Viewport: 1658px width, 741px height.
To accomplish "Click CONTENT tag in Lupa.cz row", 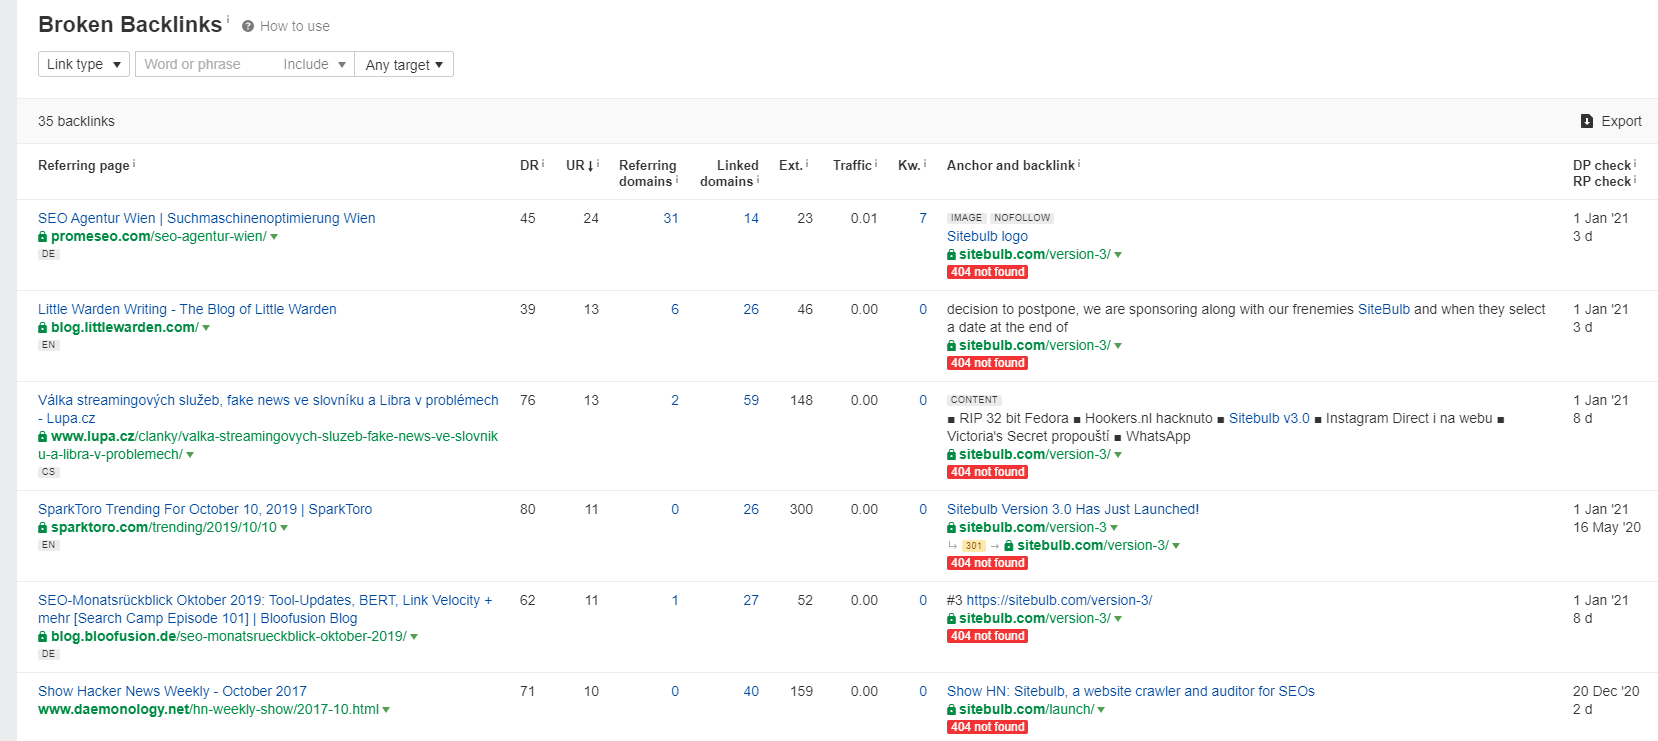I will coord(974,400).
